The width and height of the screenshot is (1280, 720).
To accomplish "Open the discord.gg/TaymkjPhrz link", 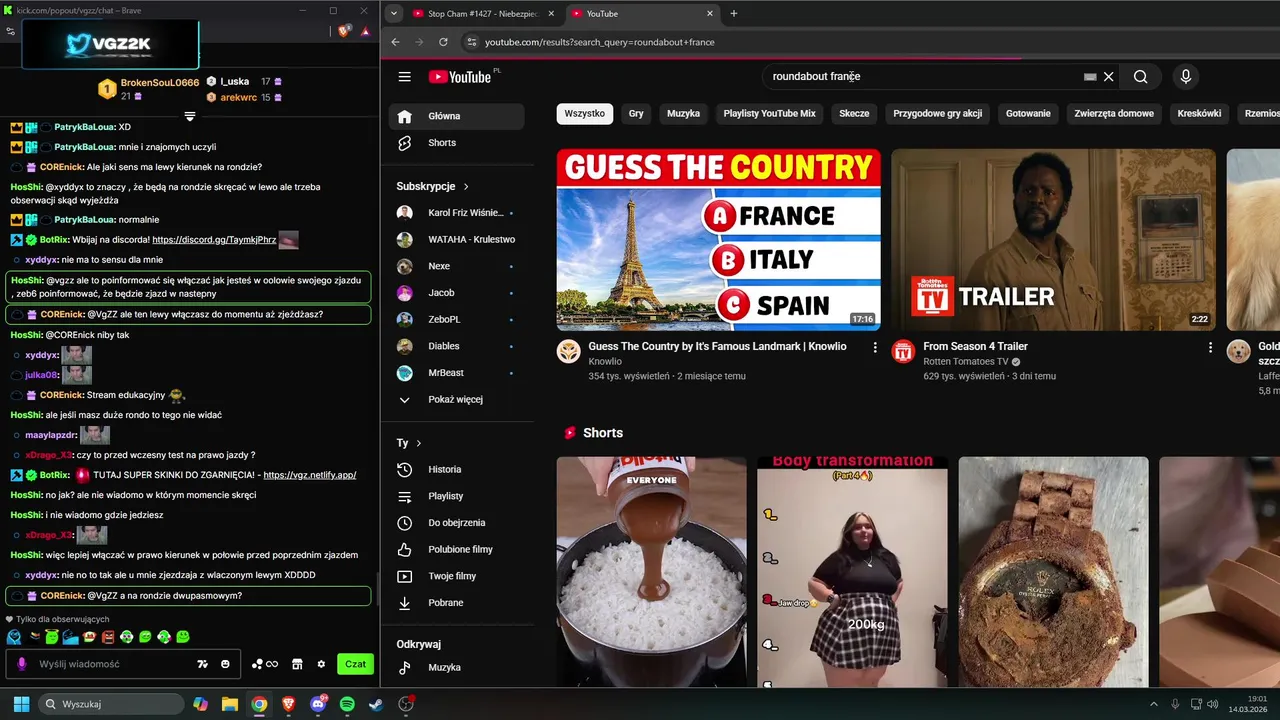I will pyautogui.click(x=214, y=240).
